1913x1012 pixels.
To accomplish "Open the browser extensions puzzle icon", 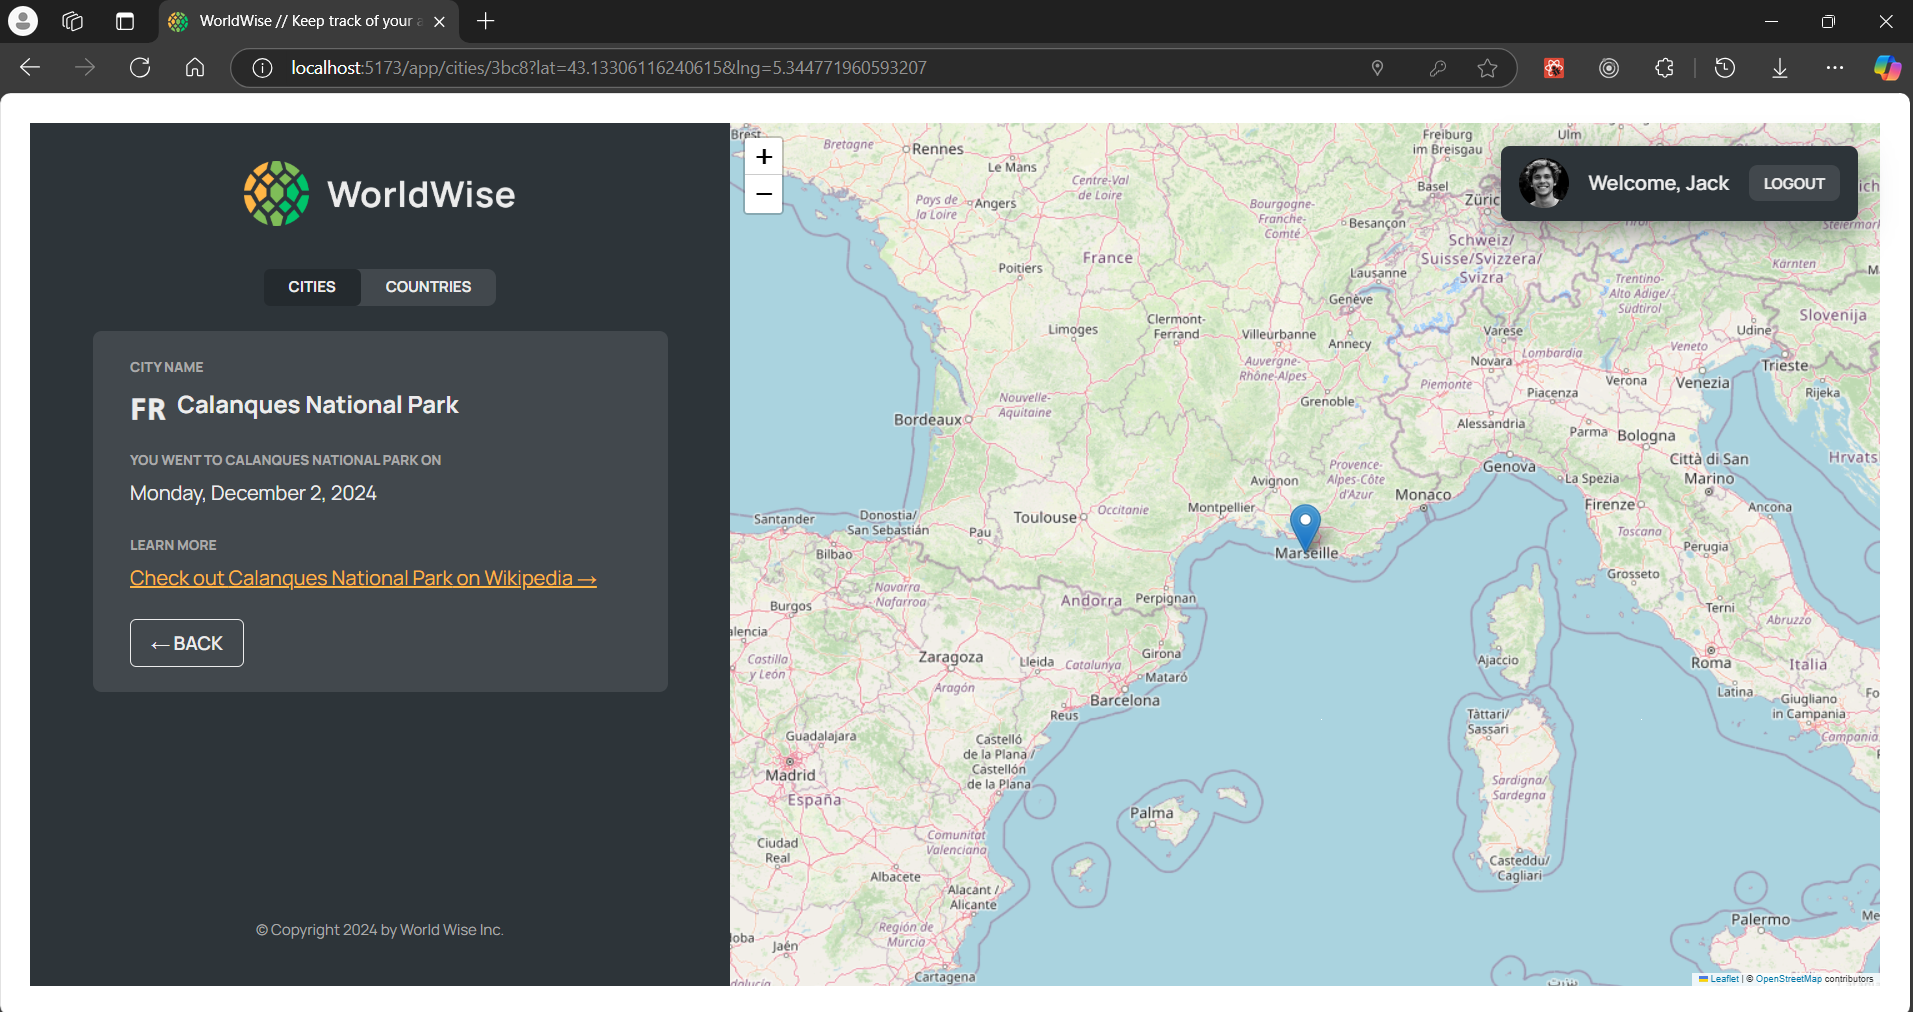I will [1664, 68].
